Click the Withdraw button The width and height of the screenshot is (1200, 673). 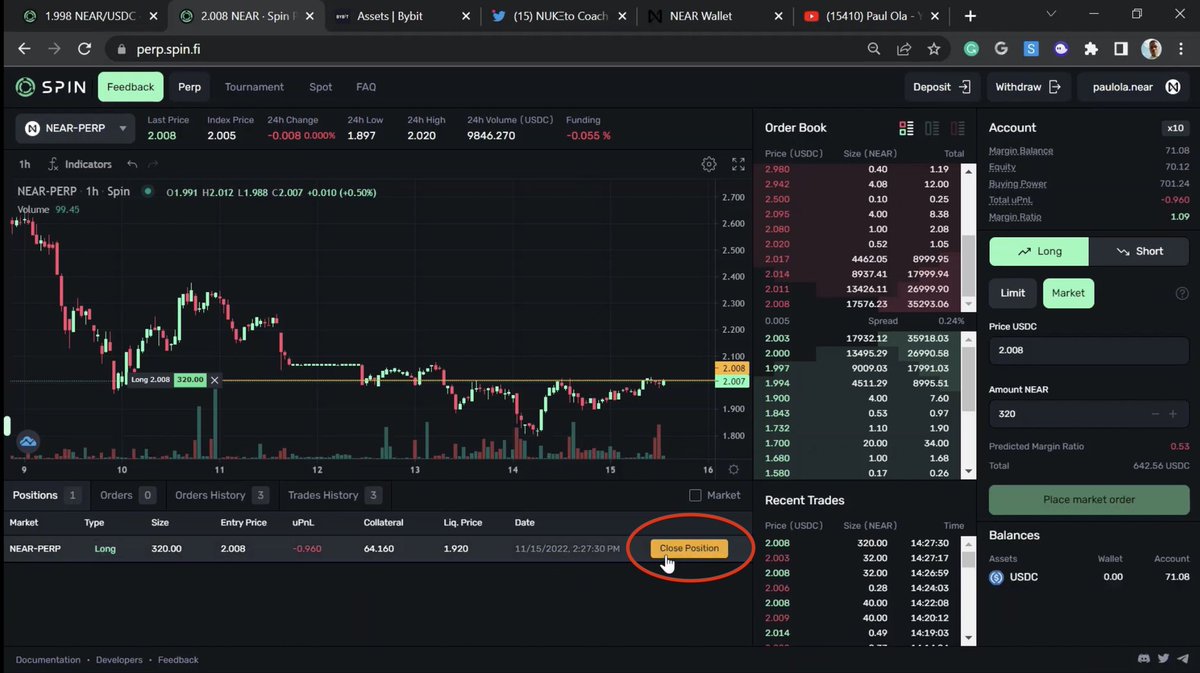[x=1028, y=87]
